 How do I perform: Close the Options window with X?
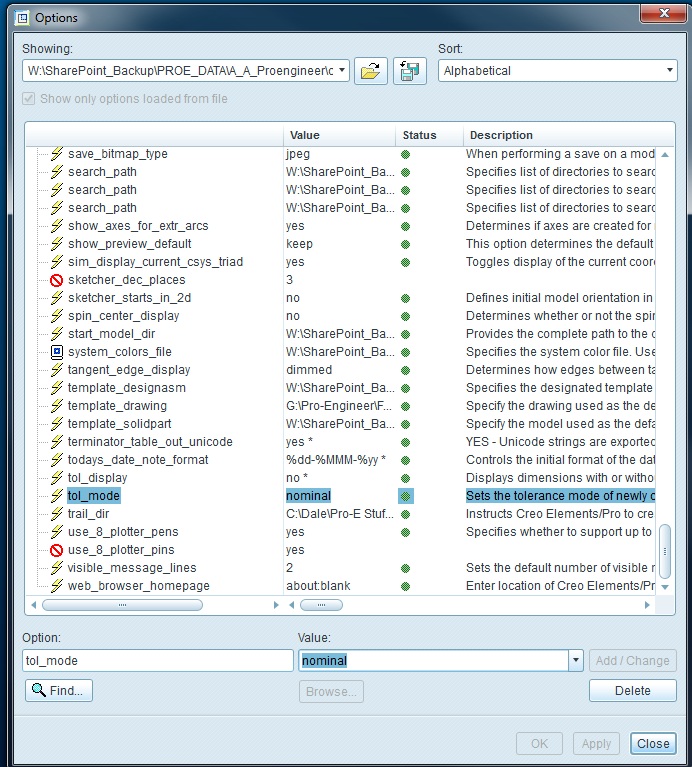pyautogui.click(x=663, y=13)
